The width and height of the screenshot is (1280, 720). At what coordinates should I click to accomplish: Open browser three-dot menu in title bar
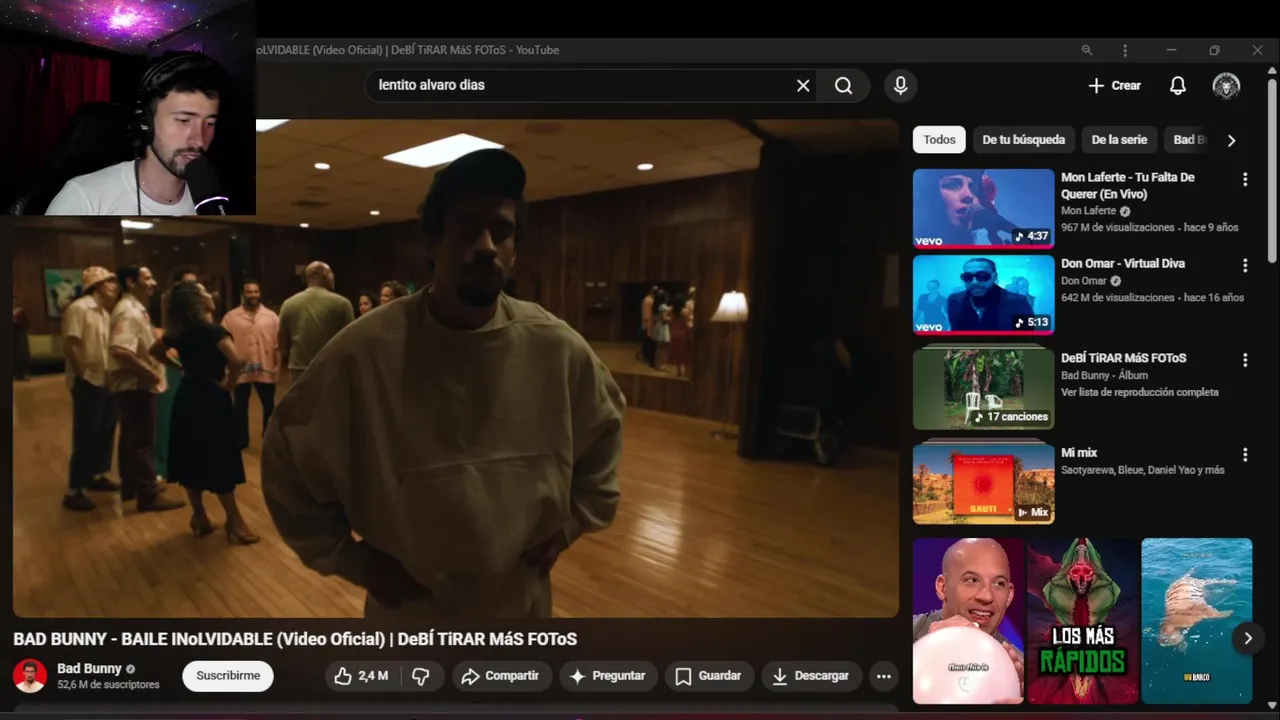click(1125, 50)
